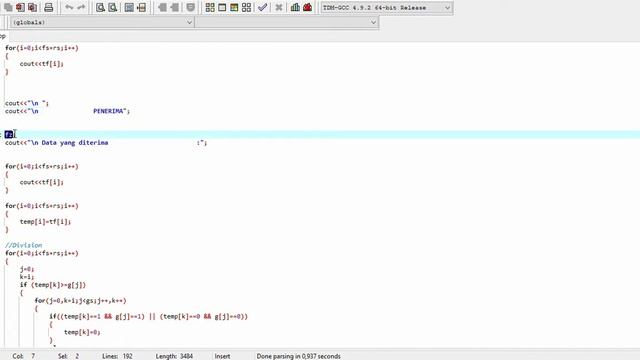Click the Goto line toolbar icon

coord(141,7)
